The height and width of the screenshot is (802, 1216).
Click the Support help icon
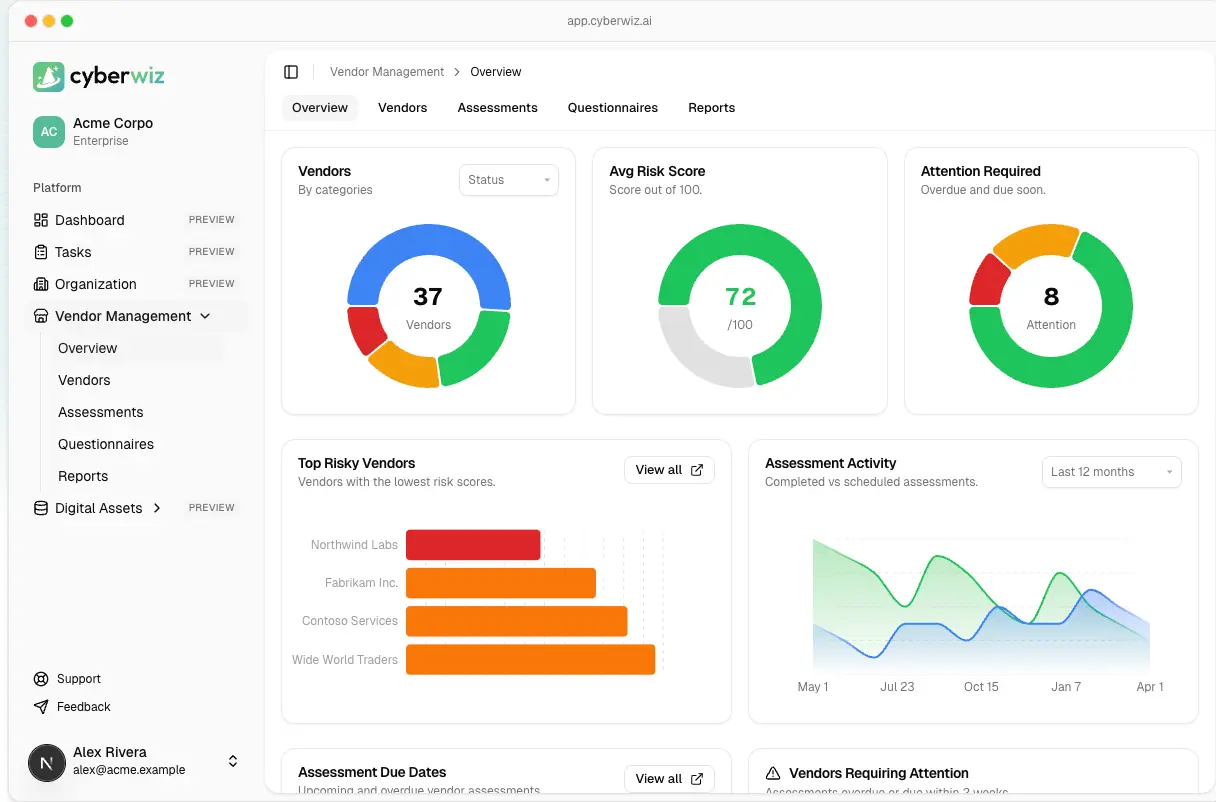point(41,679)
